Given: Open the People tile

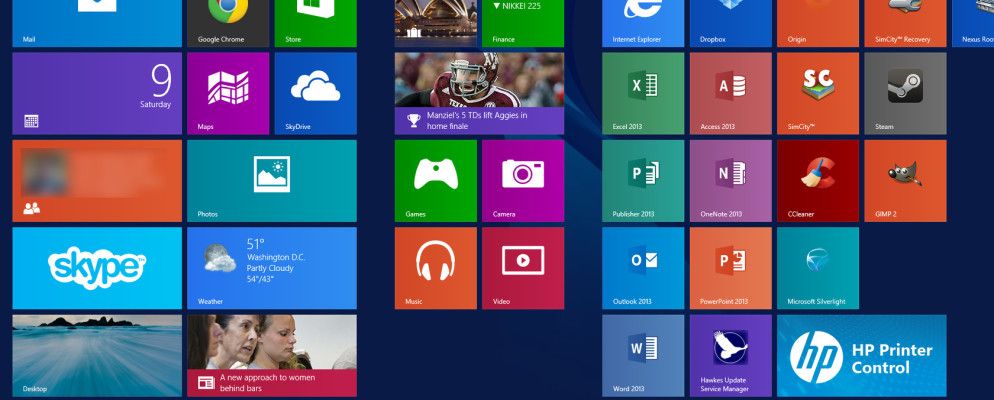Looking at the screenshot, I should click(97, 181).
